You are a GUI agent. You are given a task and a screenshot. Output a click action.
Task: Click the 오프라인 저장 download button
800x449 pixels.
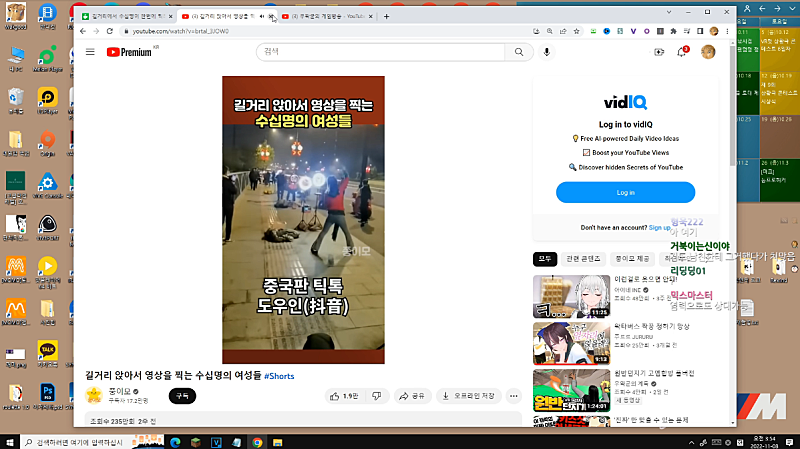468,396
